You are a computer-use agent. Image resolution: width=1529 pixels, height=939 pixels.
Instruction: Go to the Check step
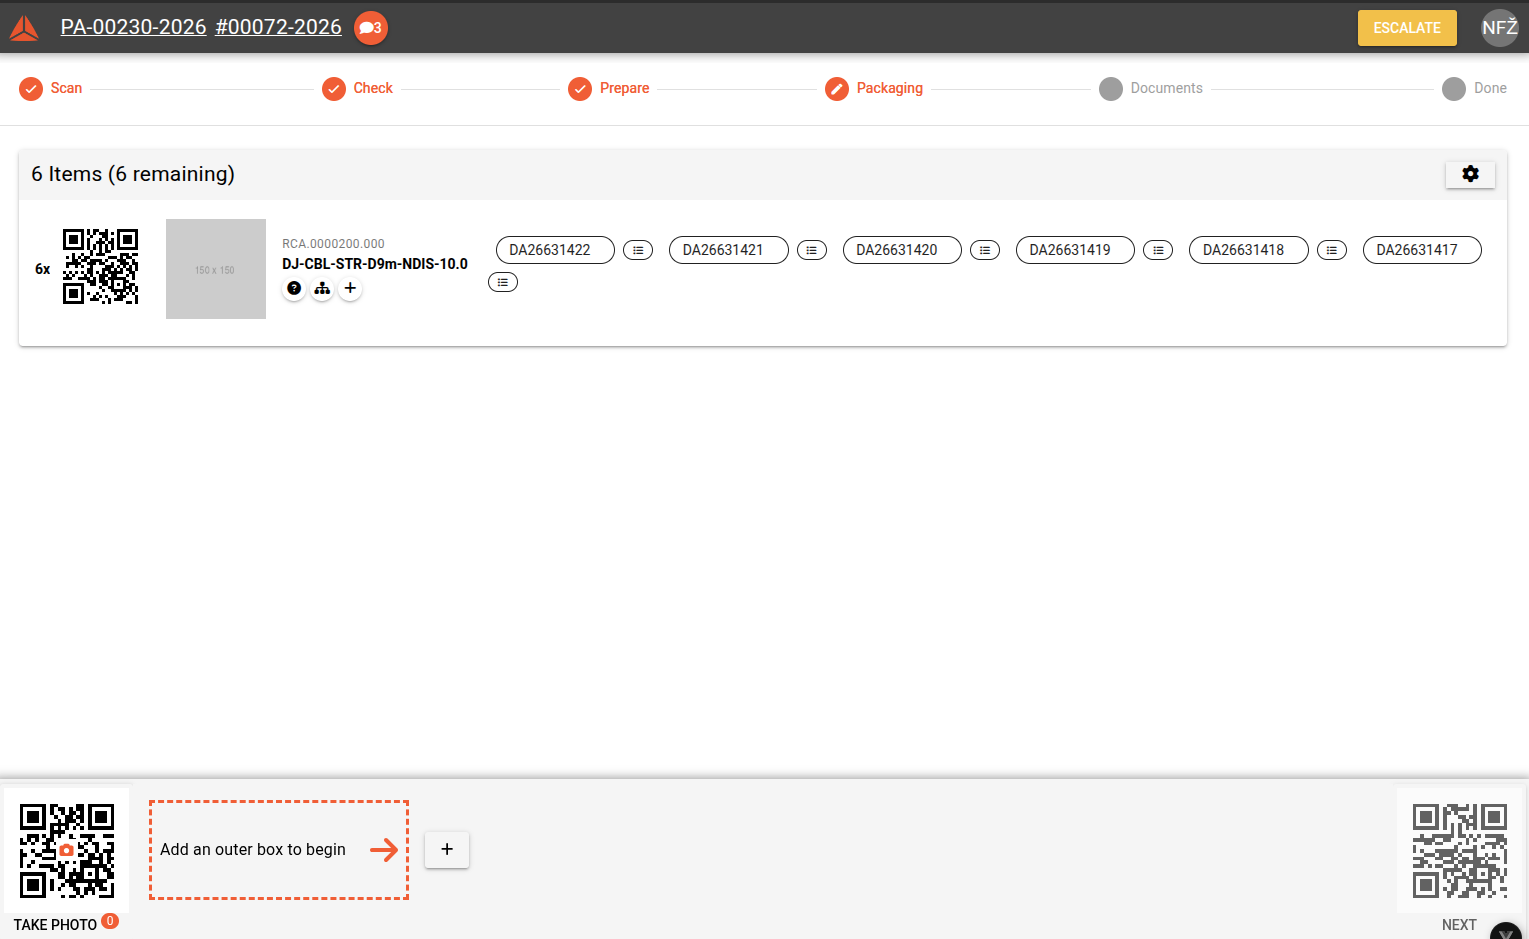click(x=357, y=88)
